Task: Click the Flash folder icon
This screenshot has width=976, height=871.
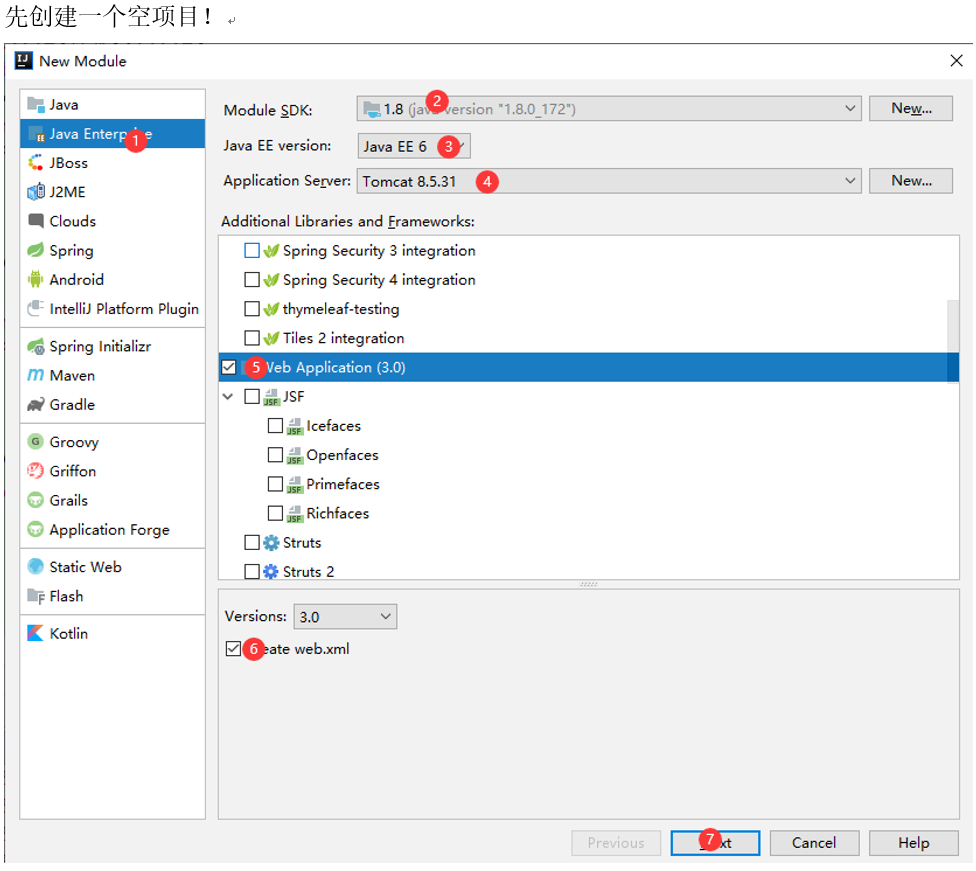Action: [x=35, y=596]
